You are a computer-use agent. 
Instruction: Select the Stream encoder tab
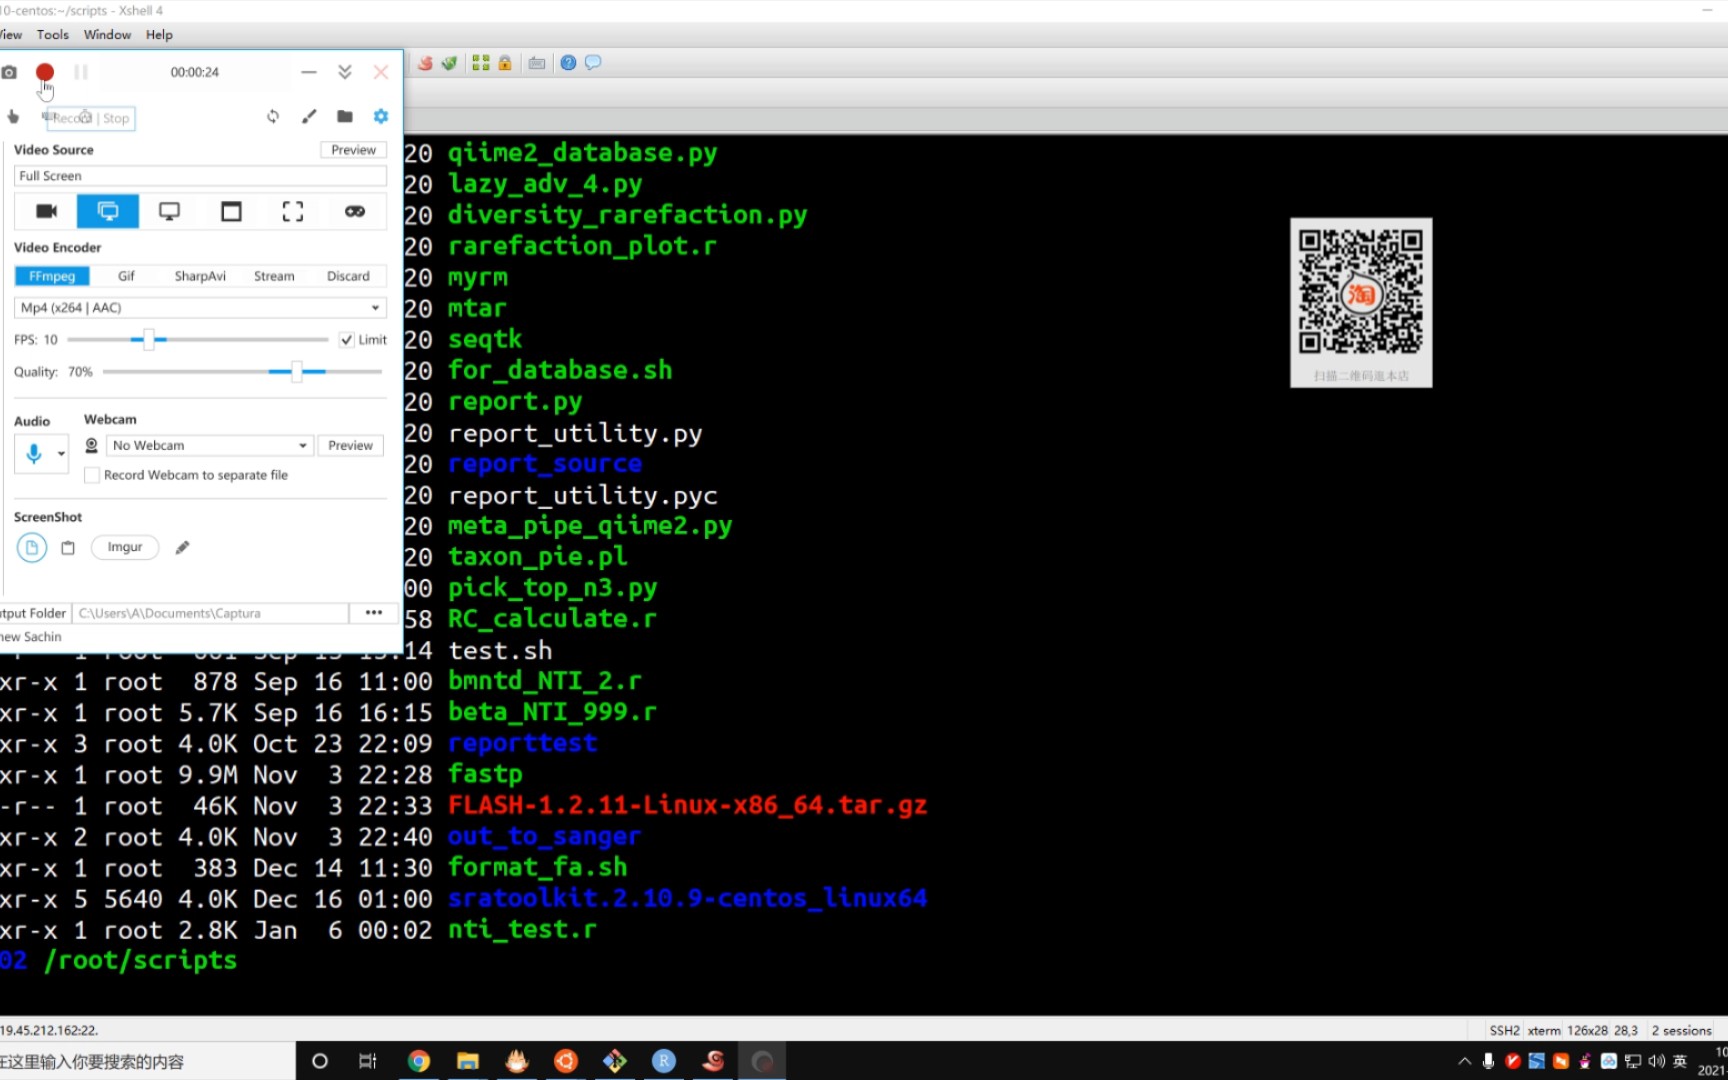pyautogui.click(x=274, y=276)
